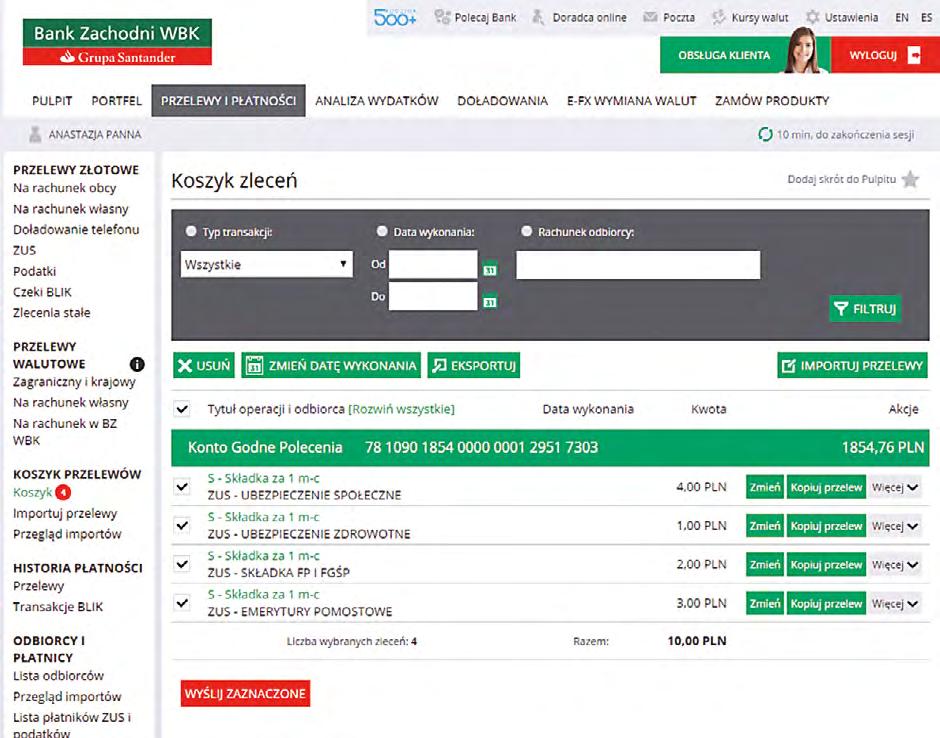940x738 pixels.
Task: Uncheck the Emerytury pomostowe transfer checkbox
Action: (182, 603)
